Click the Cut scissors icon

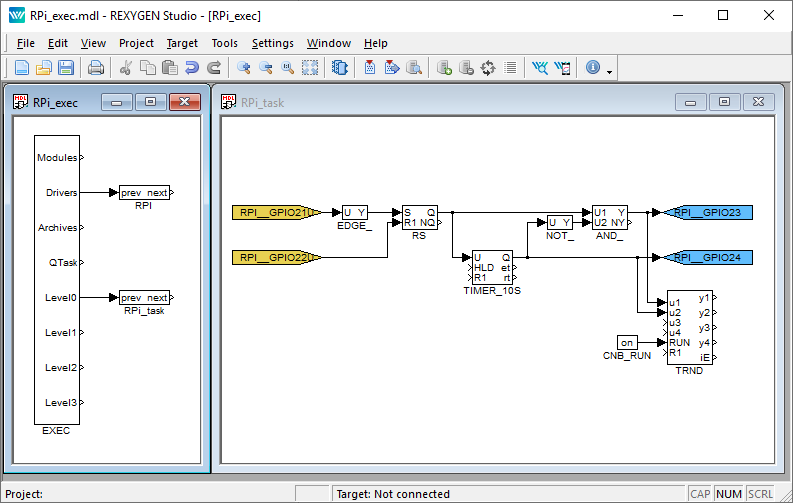click(126, 68)
